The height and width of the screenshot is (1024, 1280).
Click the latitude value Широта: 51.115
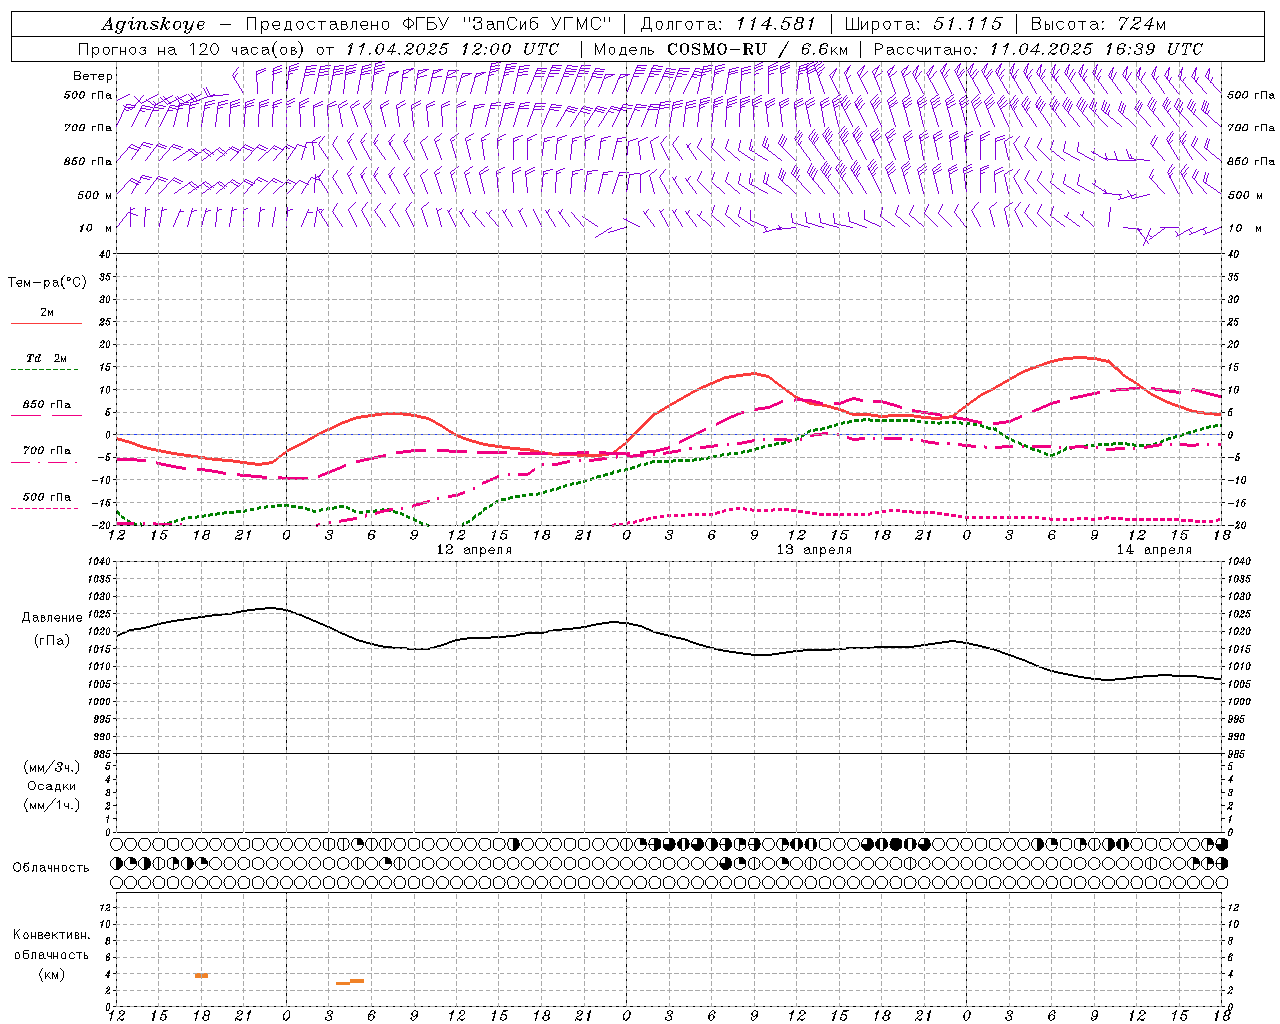[923, 24]
